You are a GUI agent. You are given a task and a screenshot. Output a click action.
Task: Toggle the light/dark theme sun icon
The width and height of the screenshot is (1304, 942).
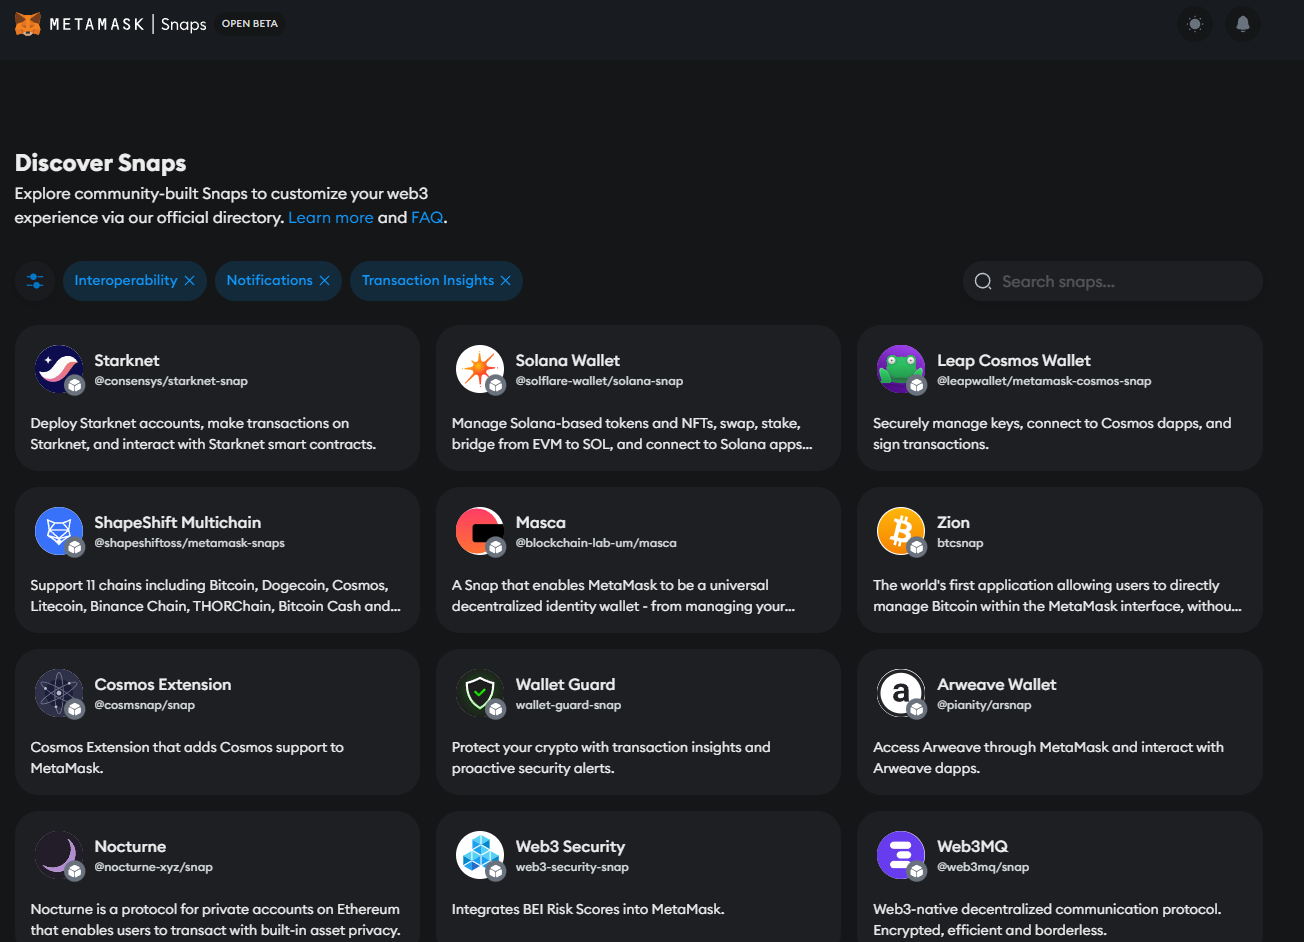[1195, 24]
